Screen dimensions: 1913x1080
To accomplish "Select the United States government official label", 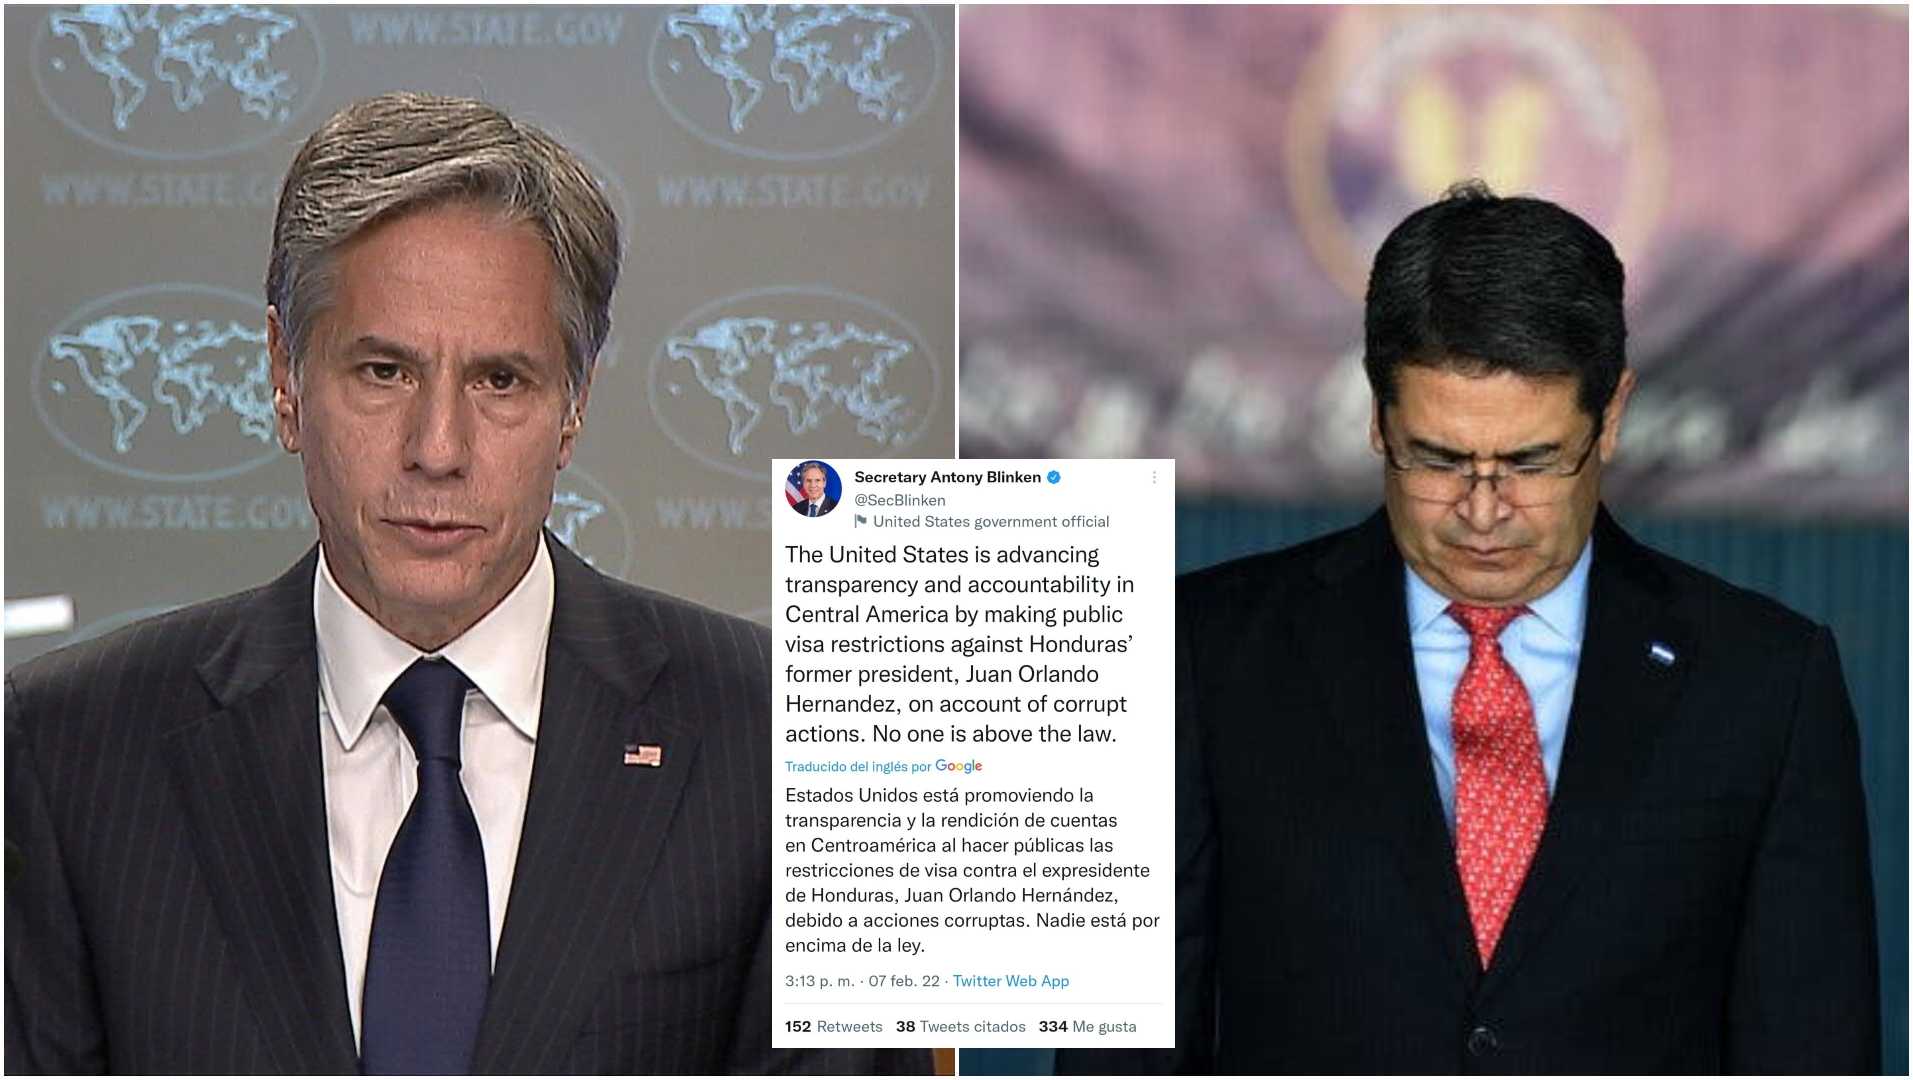I will 991,521.
